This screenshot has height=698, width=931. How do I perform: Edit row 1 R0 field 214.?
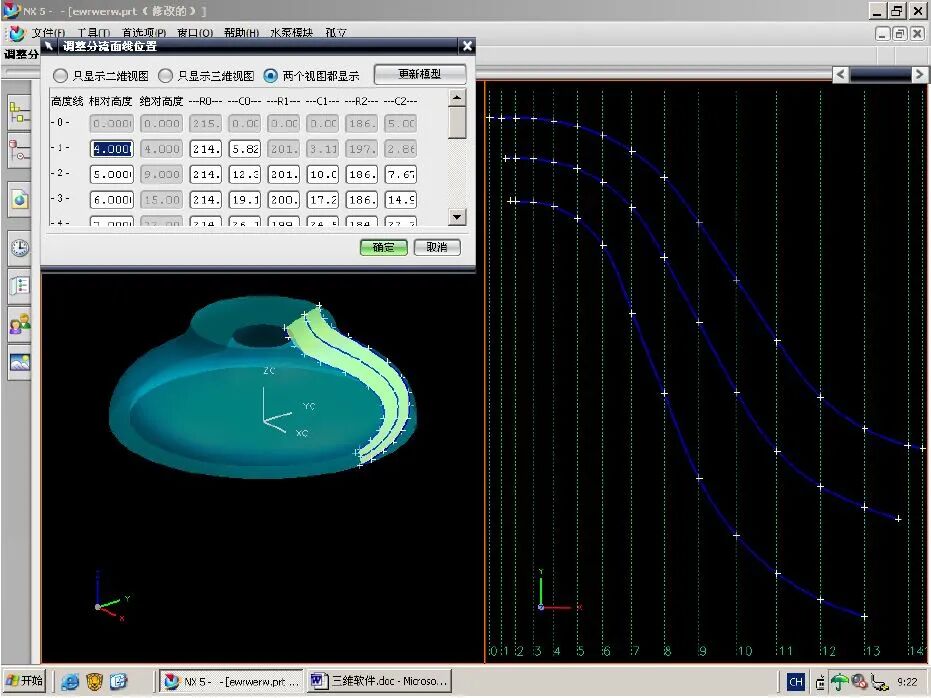(206, 149)
